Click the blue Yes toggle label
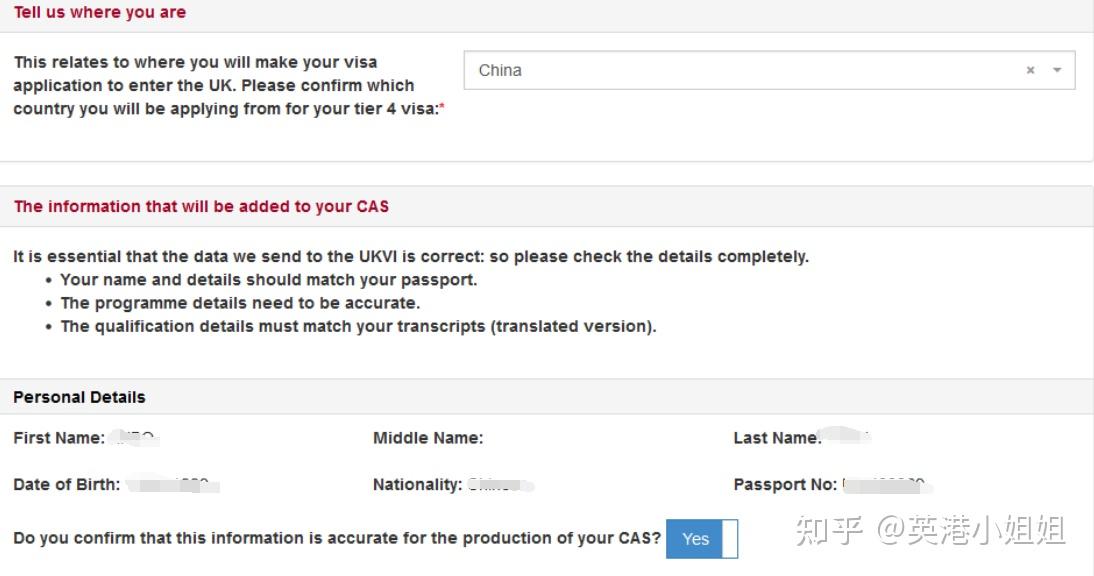 pyautogui.click(x=696, y=539)
